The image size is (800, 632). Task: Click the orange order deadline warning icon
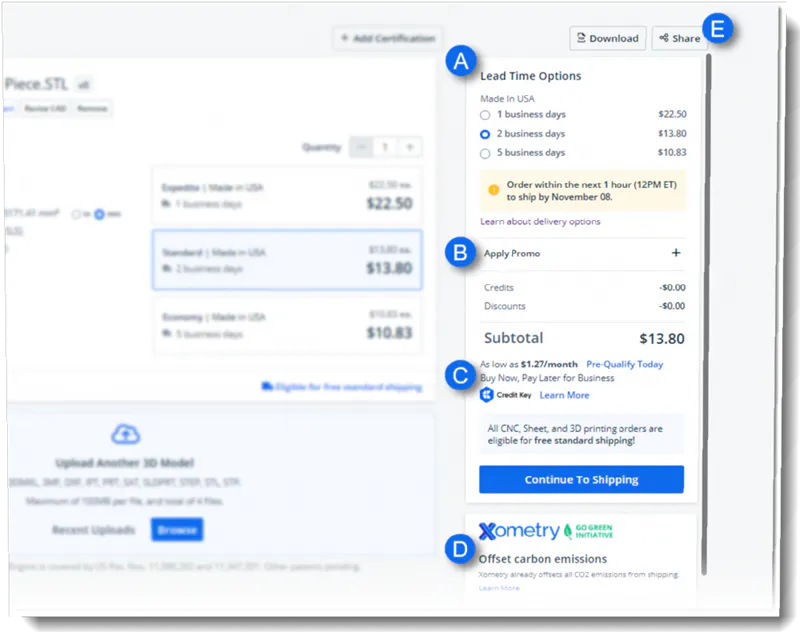click(493, 190)
